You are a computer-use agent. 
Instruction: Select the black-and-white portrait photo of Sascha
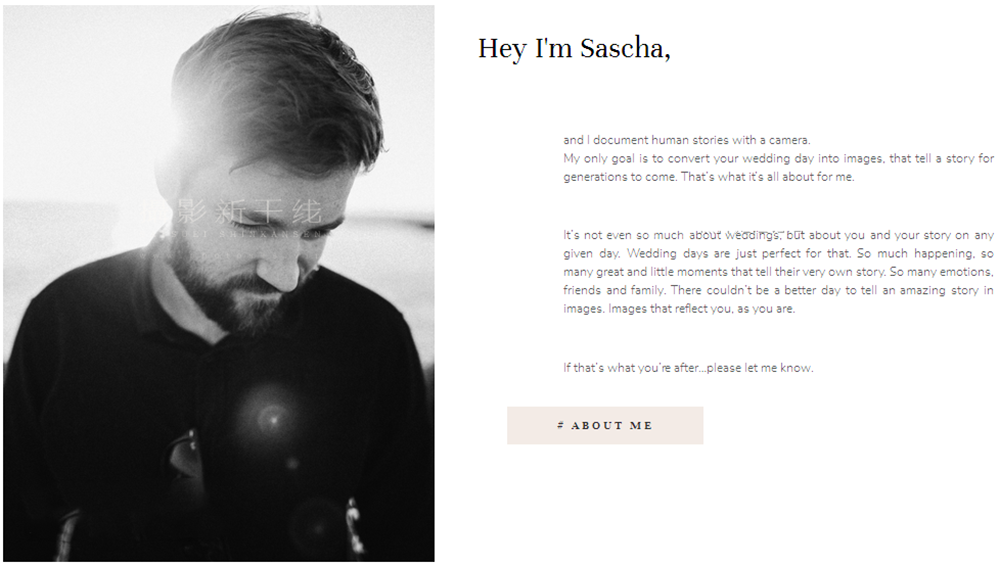[219, 283]
